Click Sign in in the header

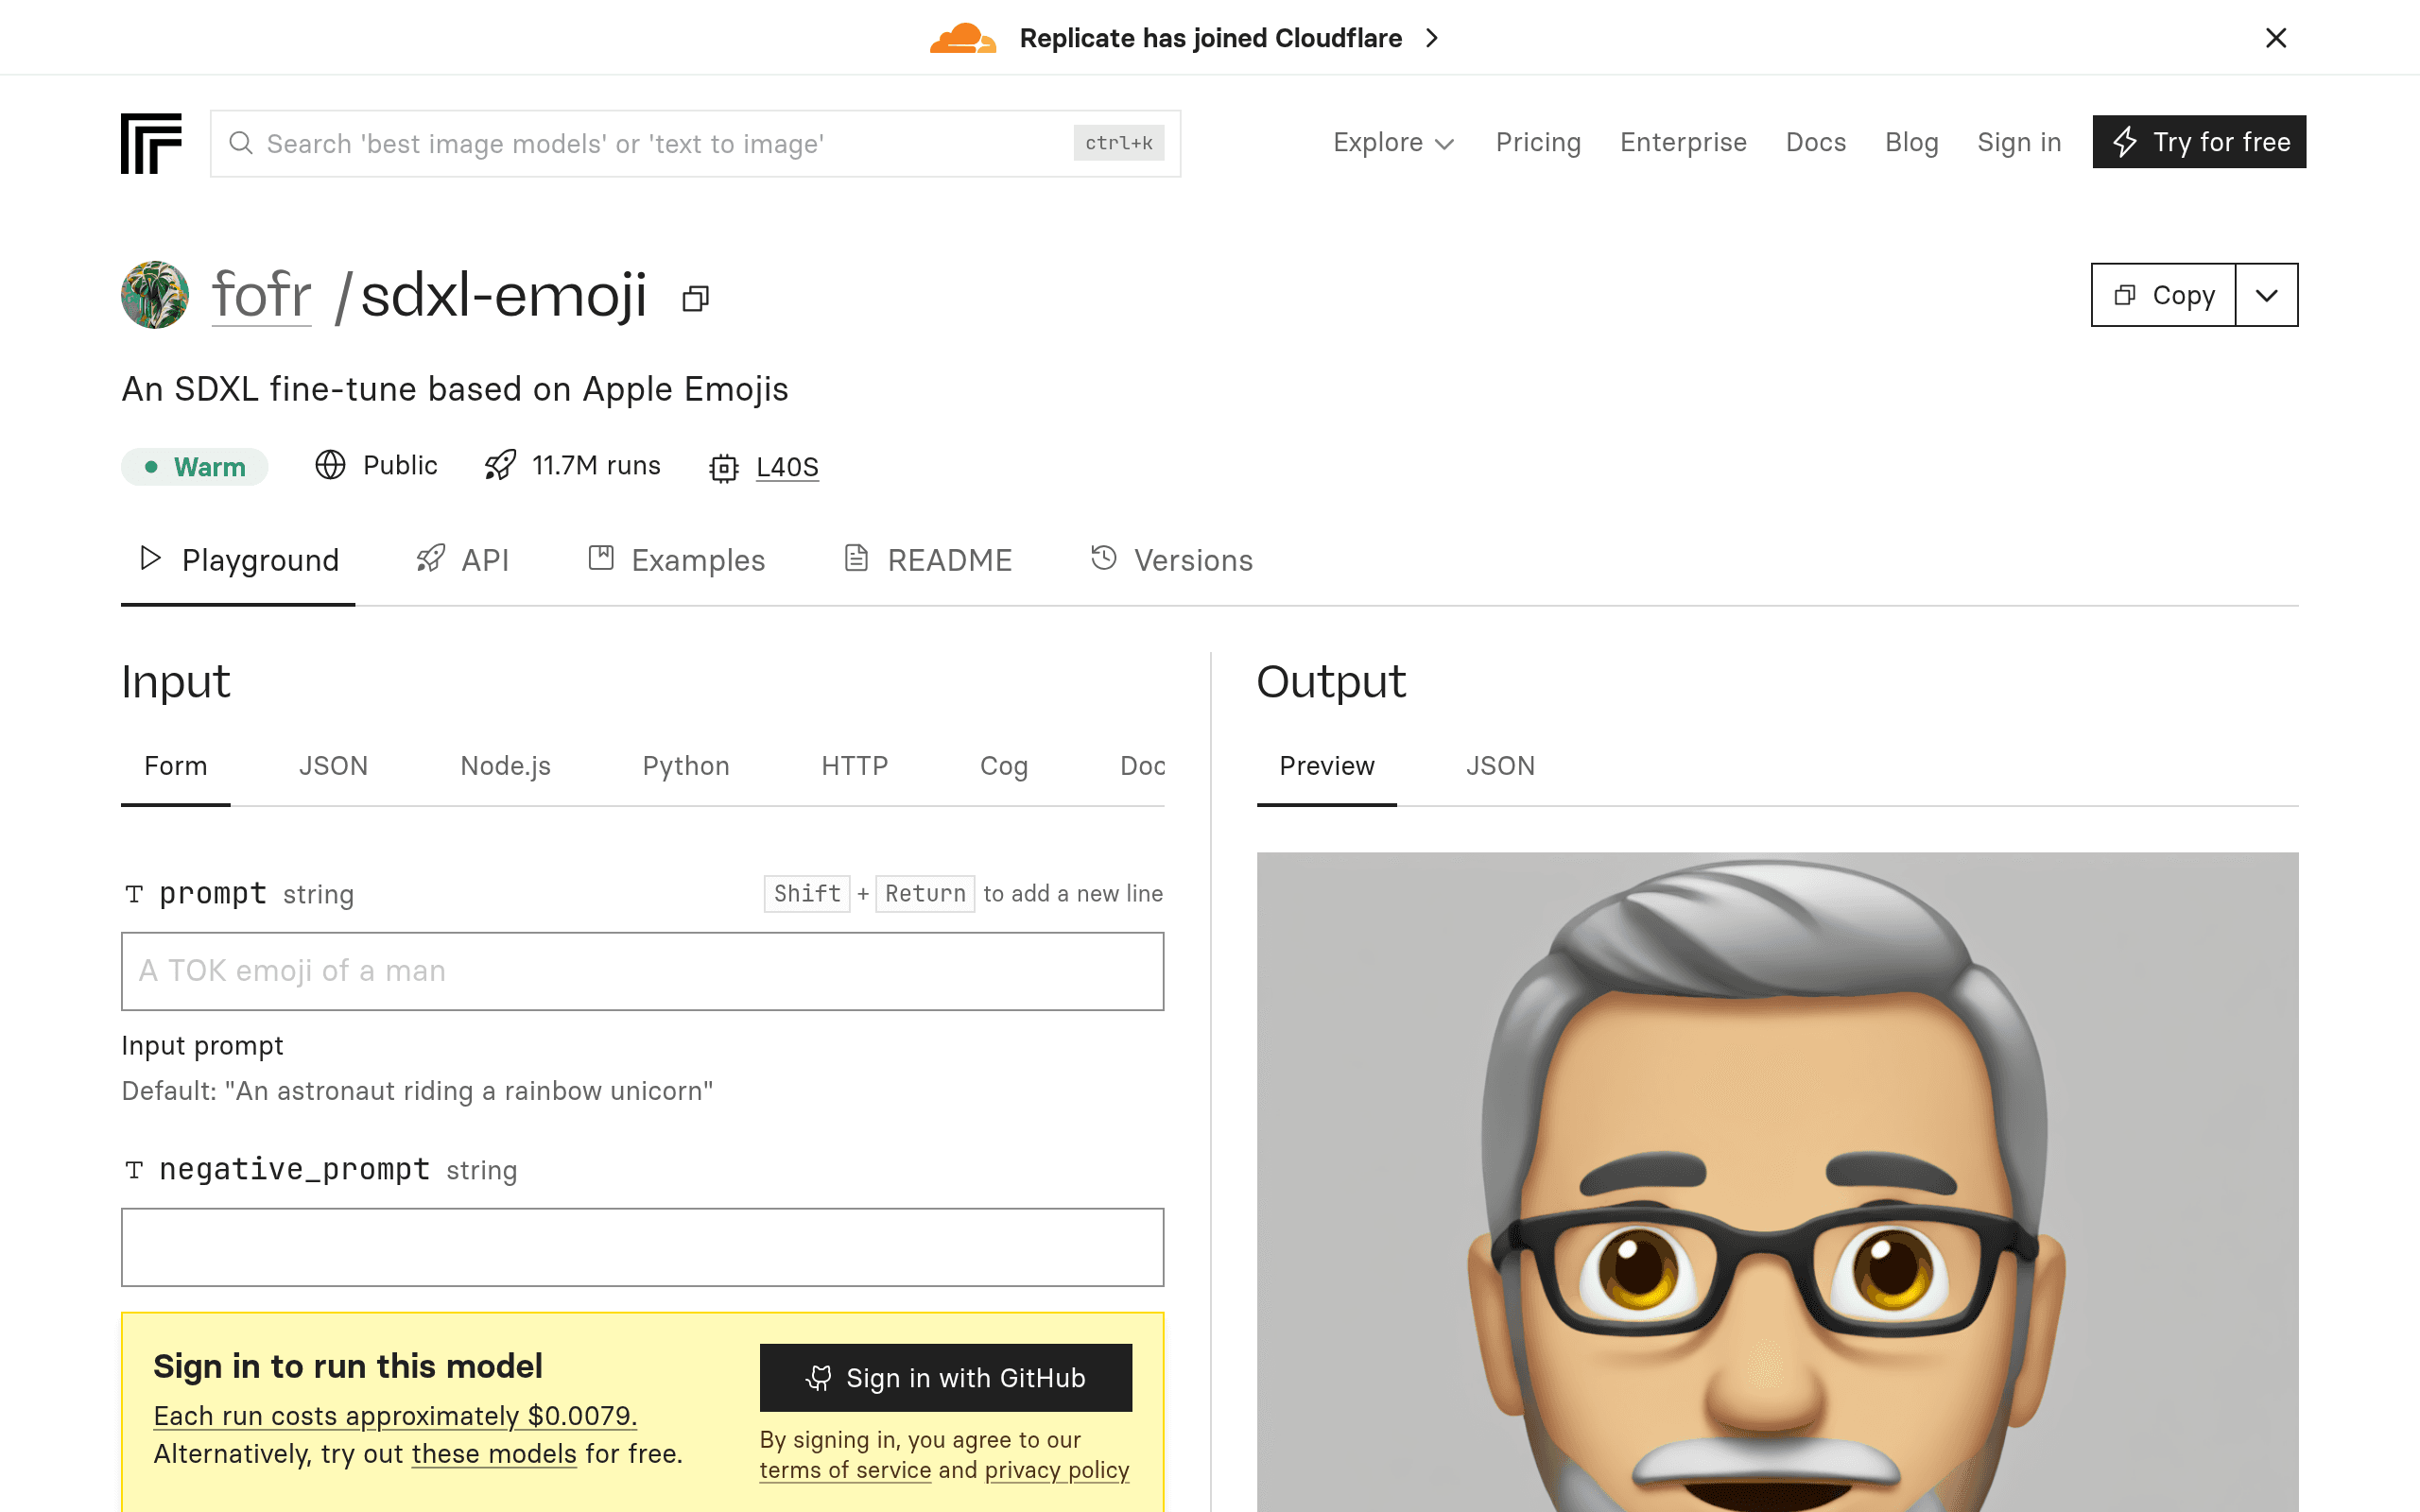point(2019,142)
